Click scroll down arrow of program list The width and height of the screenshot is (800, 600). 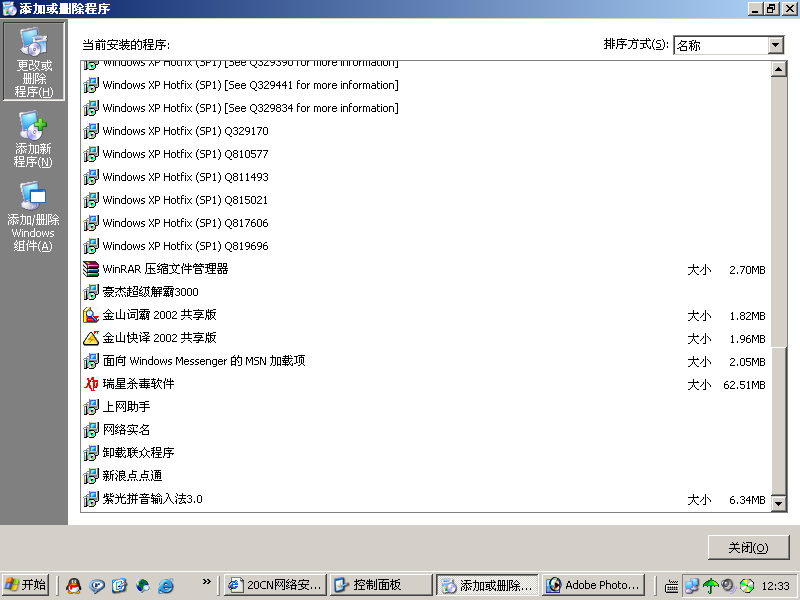pyautogui.click(x=779, y=504)
